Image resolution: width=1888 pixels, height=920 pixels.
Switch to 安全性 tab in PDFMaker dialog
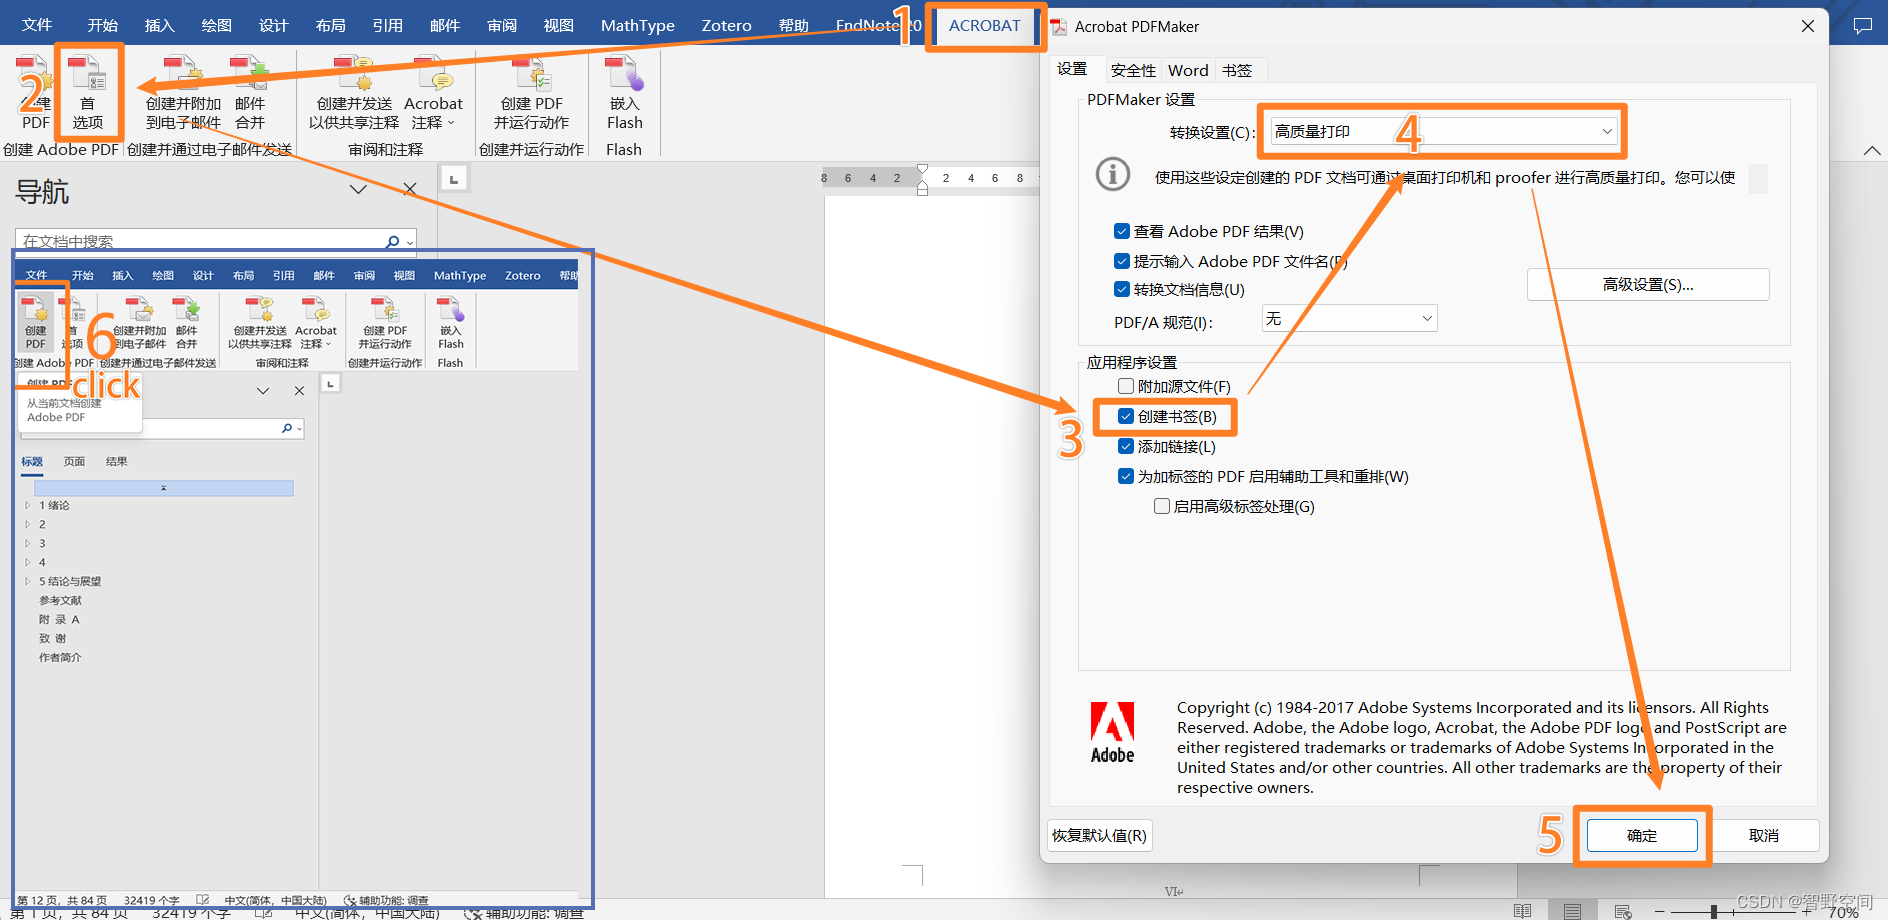click(1133, 70)
